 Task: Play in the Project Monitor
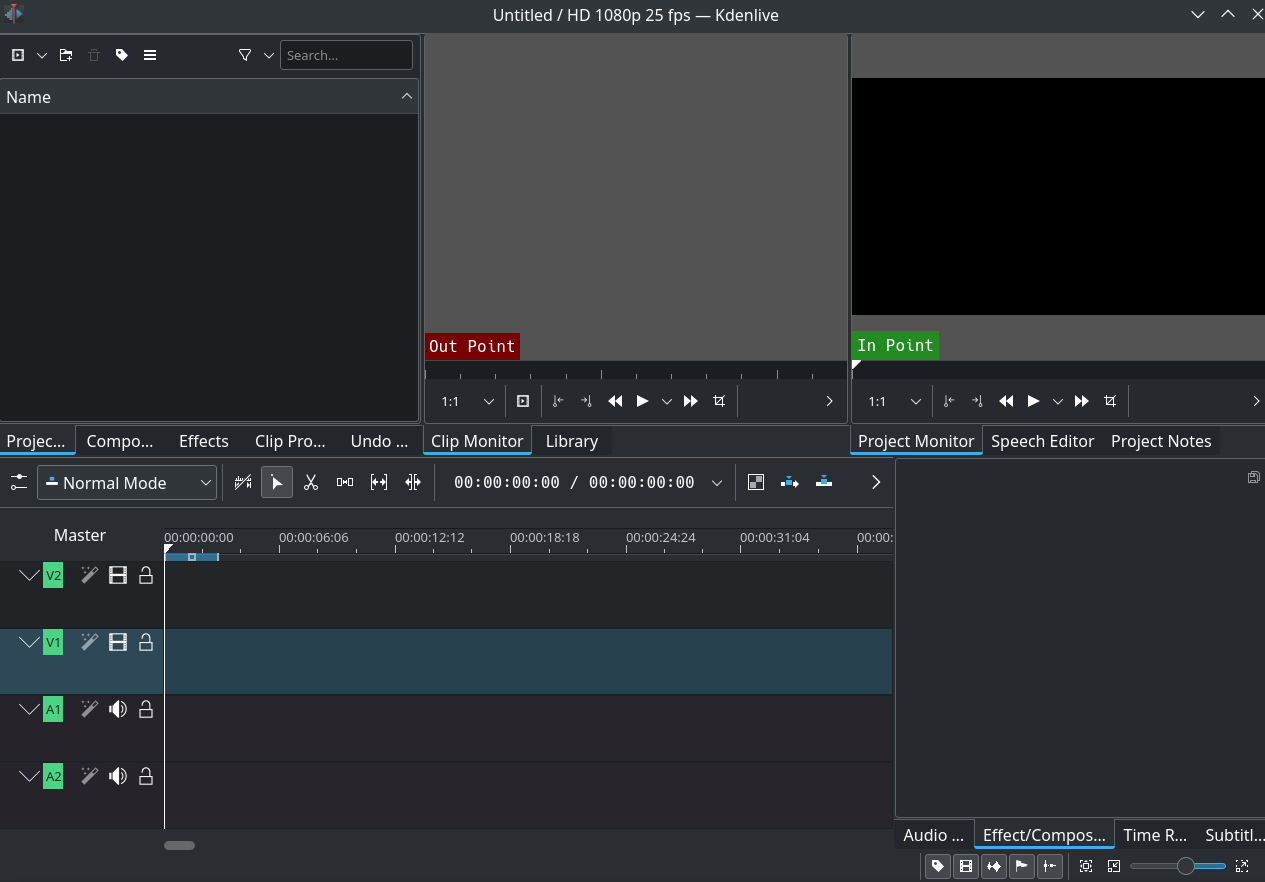(x=1034, y=401)
